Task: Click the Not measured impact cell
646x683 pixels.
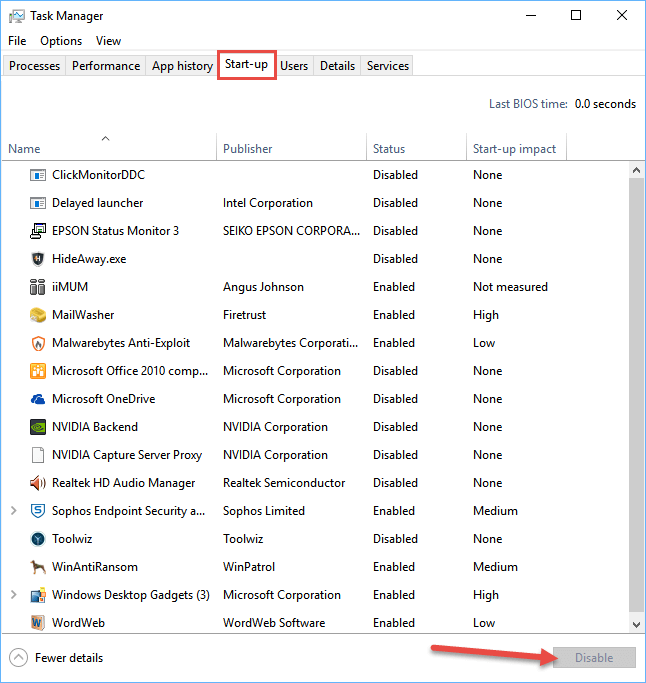Action: click(510, 287)
